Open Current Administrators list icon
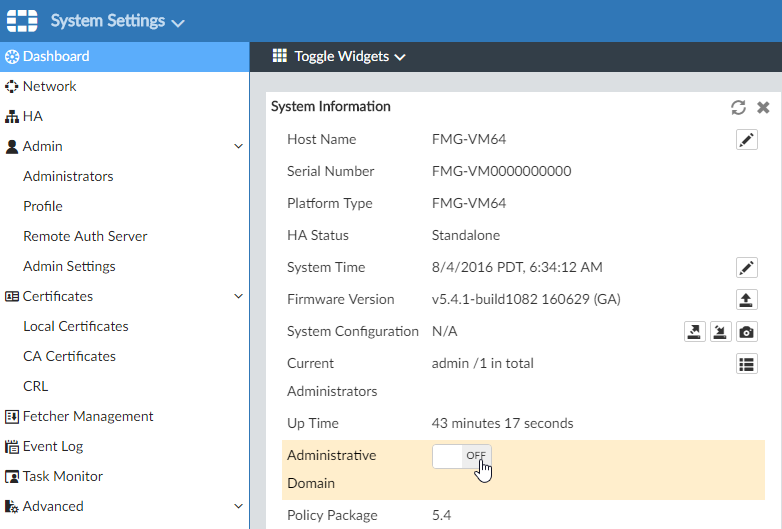Viewport: 782px width, 529px height. tap(746, 364)
